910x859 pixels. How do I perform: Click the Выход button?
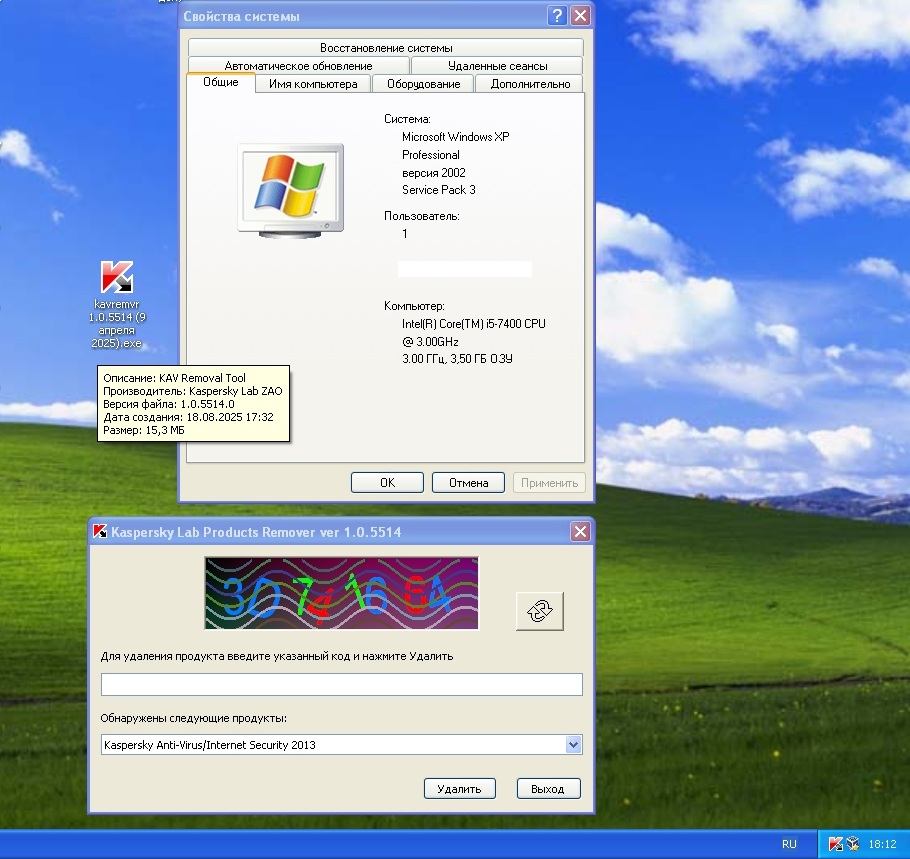click(x=548, y=789)
